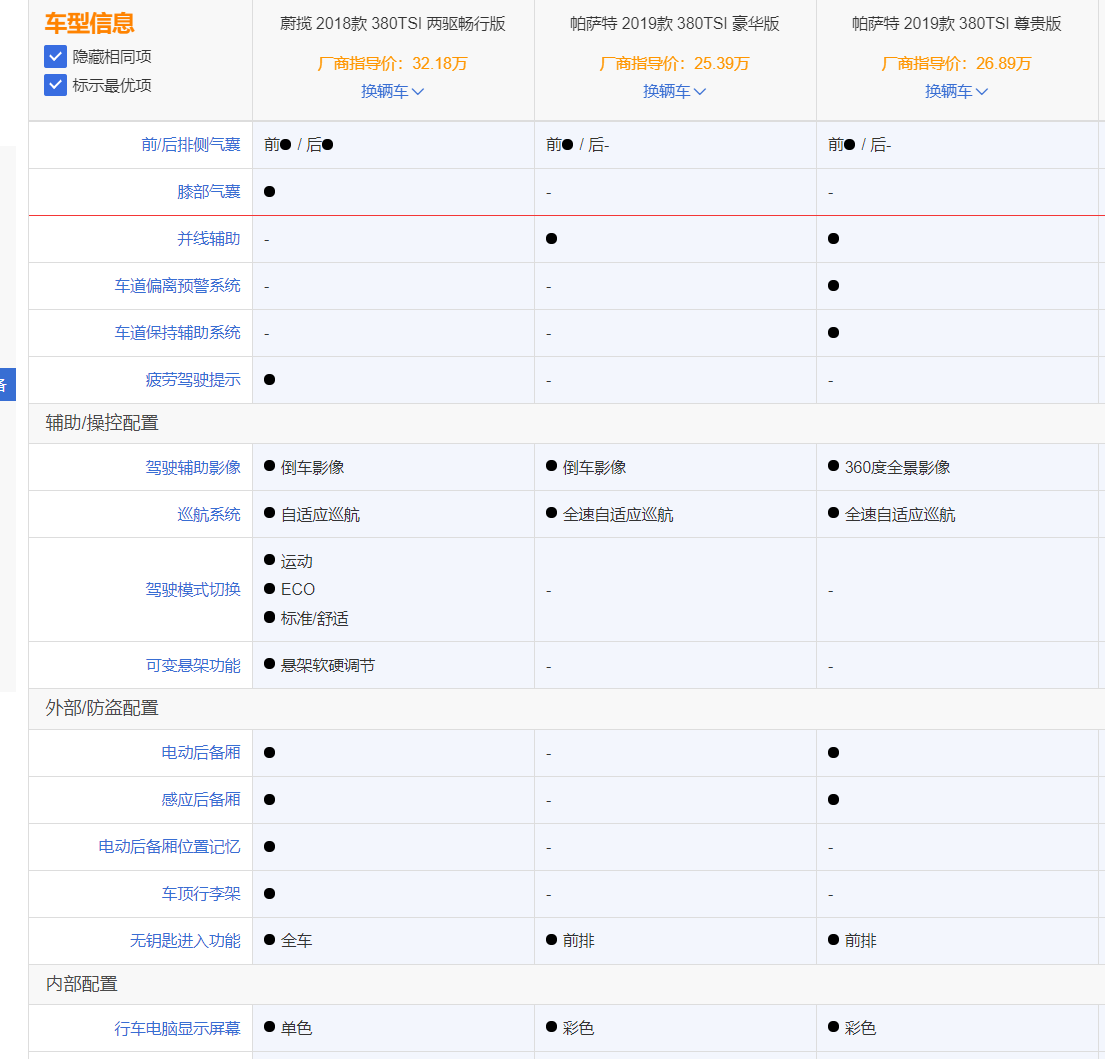1105x1059 pixels.
Task: Click the 厂商指导价 25.39万 price
Action: 674,63
